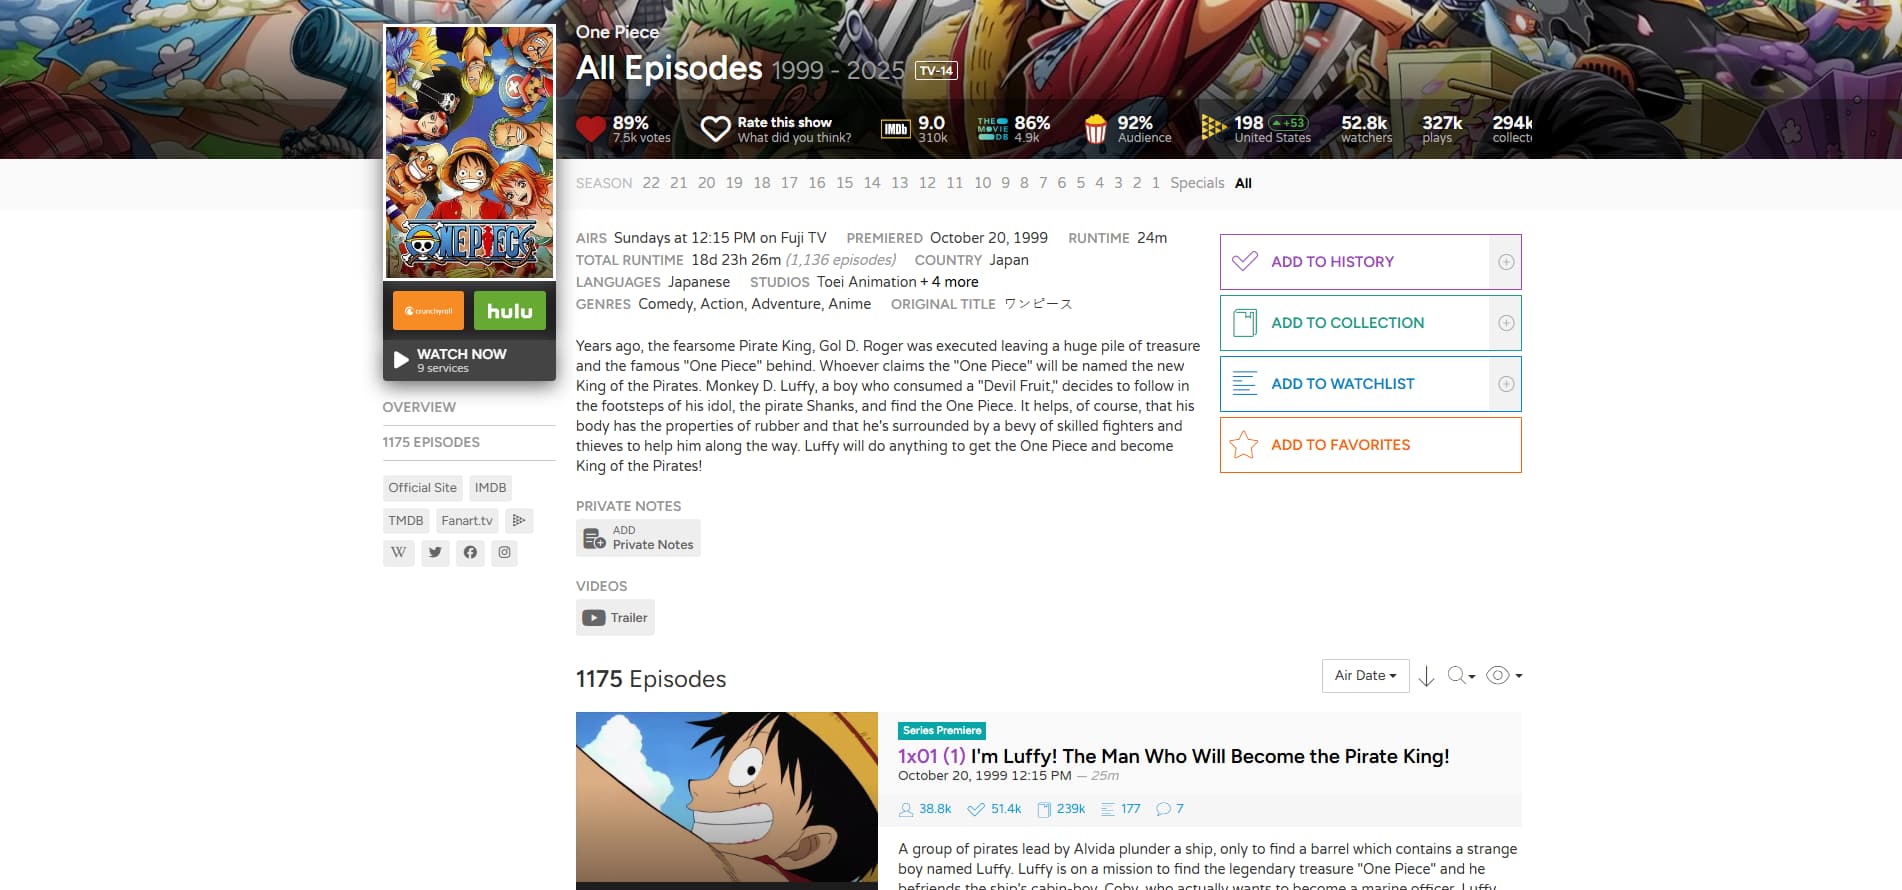Switch to season 10
1902x890 pixels.
983,183
